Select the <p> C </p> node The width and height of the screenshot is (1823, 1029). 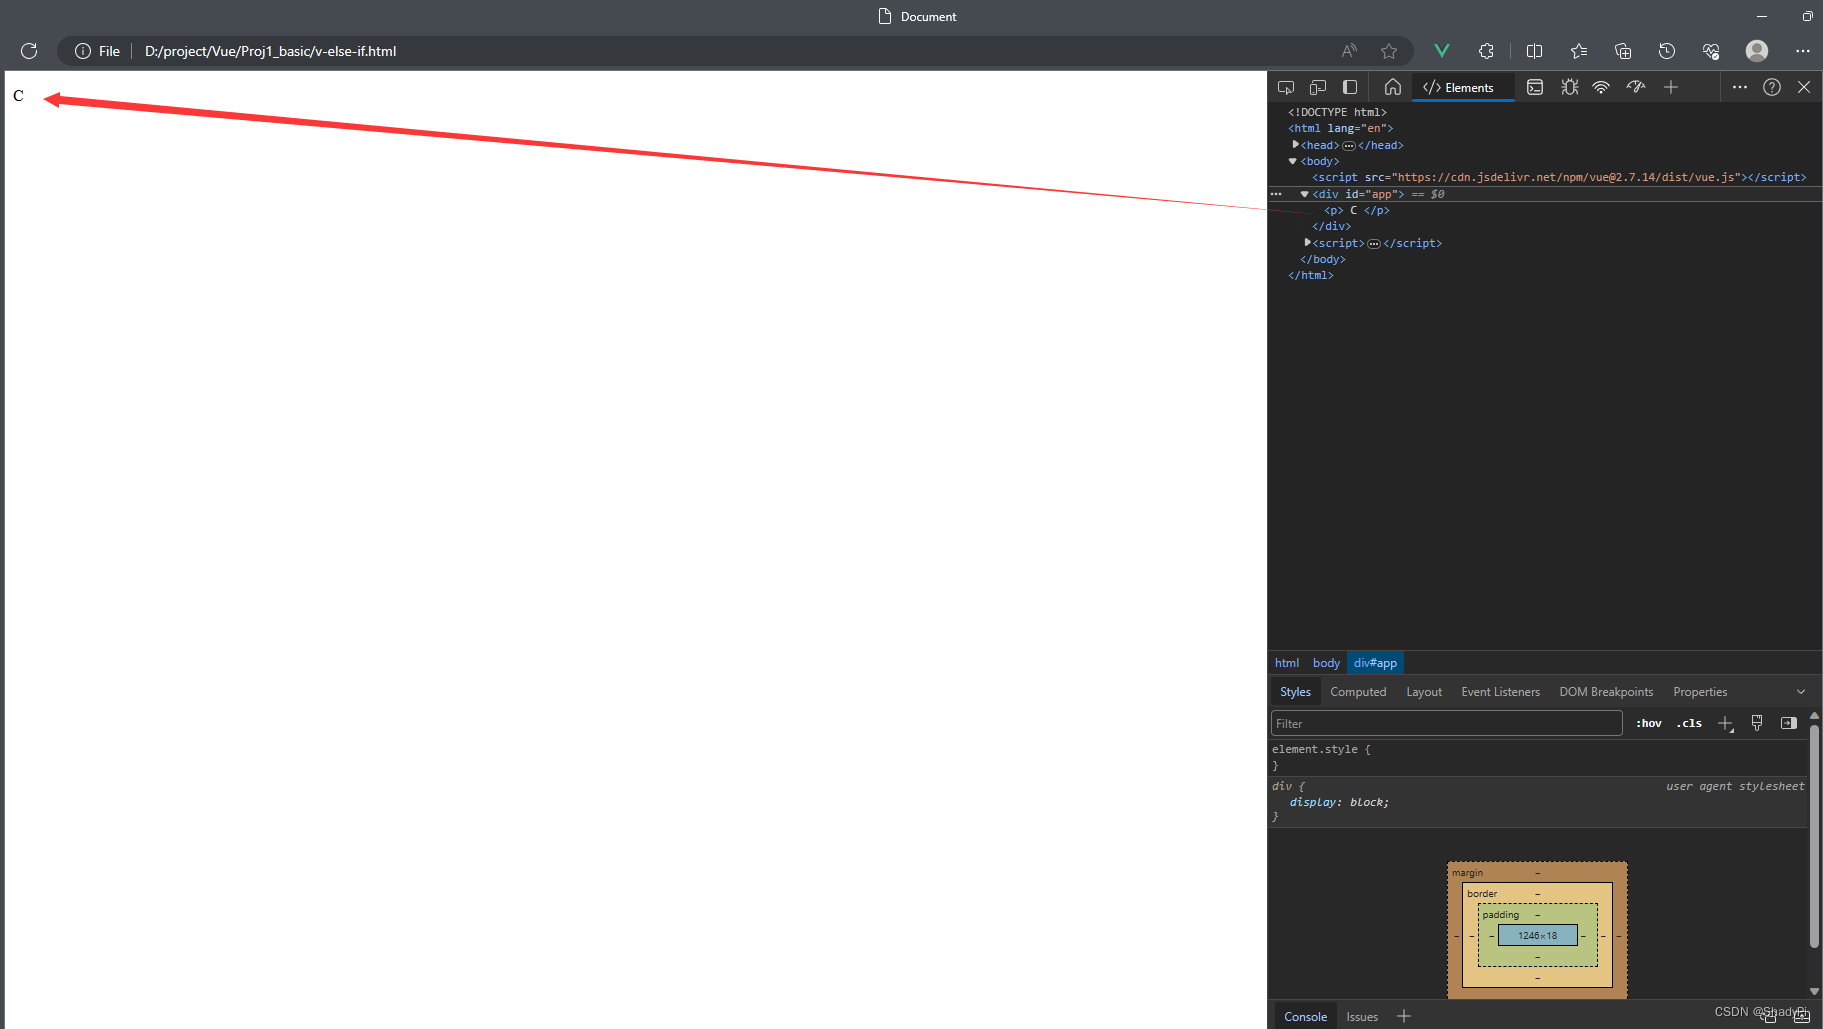[1357, 210]
